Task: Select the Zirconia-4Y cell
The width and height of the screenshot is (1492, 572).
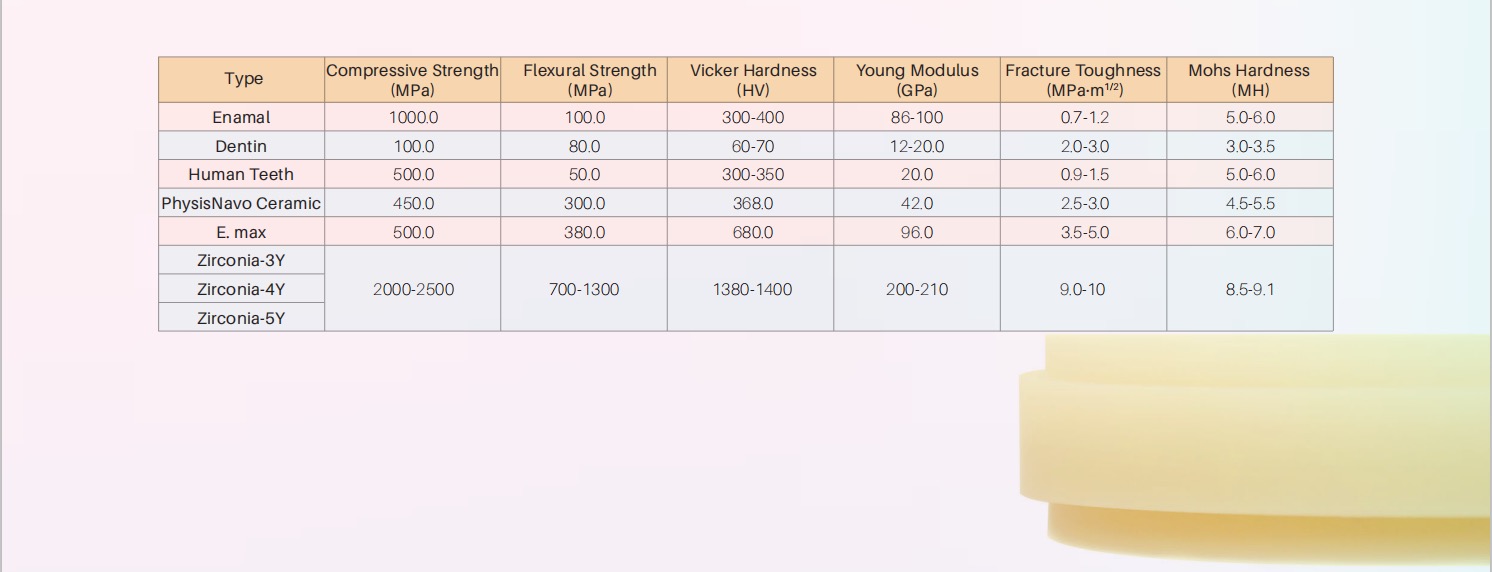Action: click(x=242, y=289)
